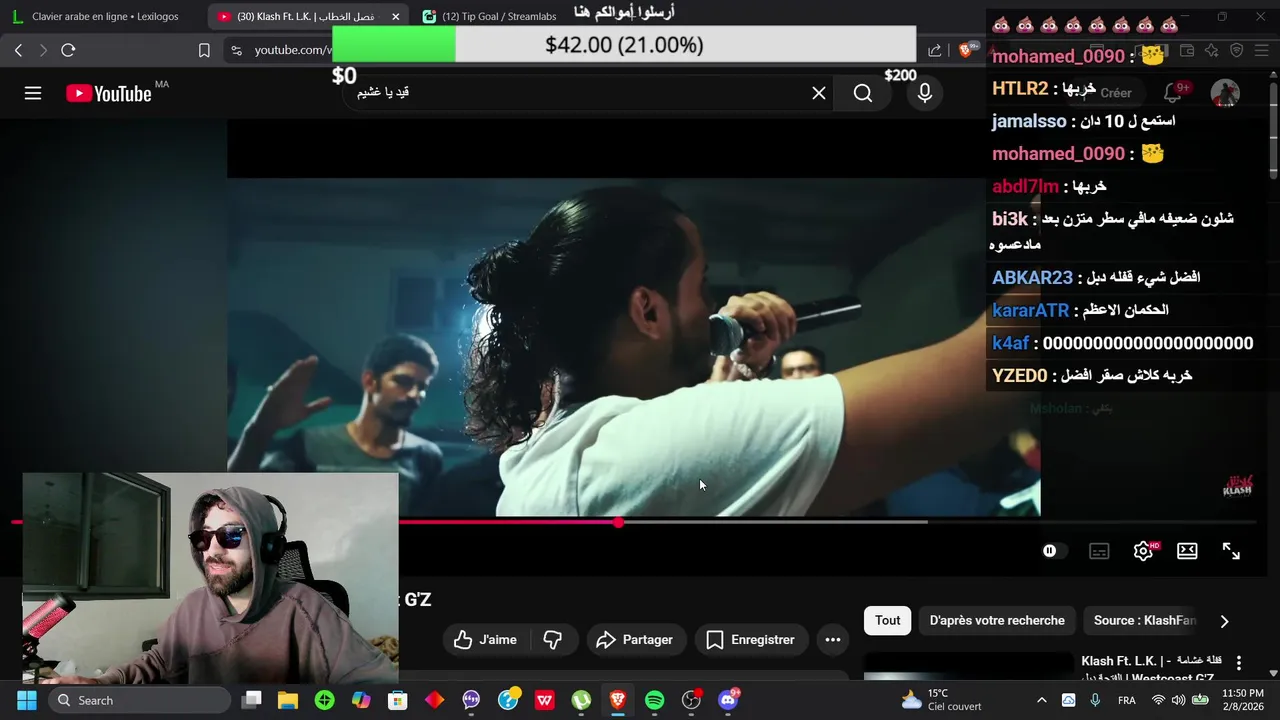Image resolution: width=1280 pixels, height=720 pixels.
Task: Open the YouTube hamburger guide menu
Action: 33,93
